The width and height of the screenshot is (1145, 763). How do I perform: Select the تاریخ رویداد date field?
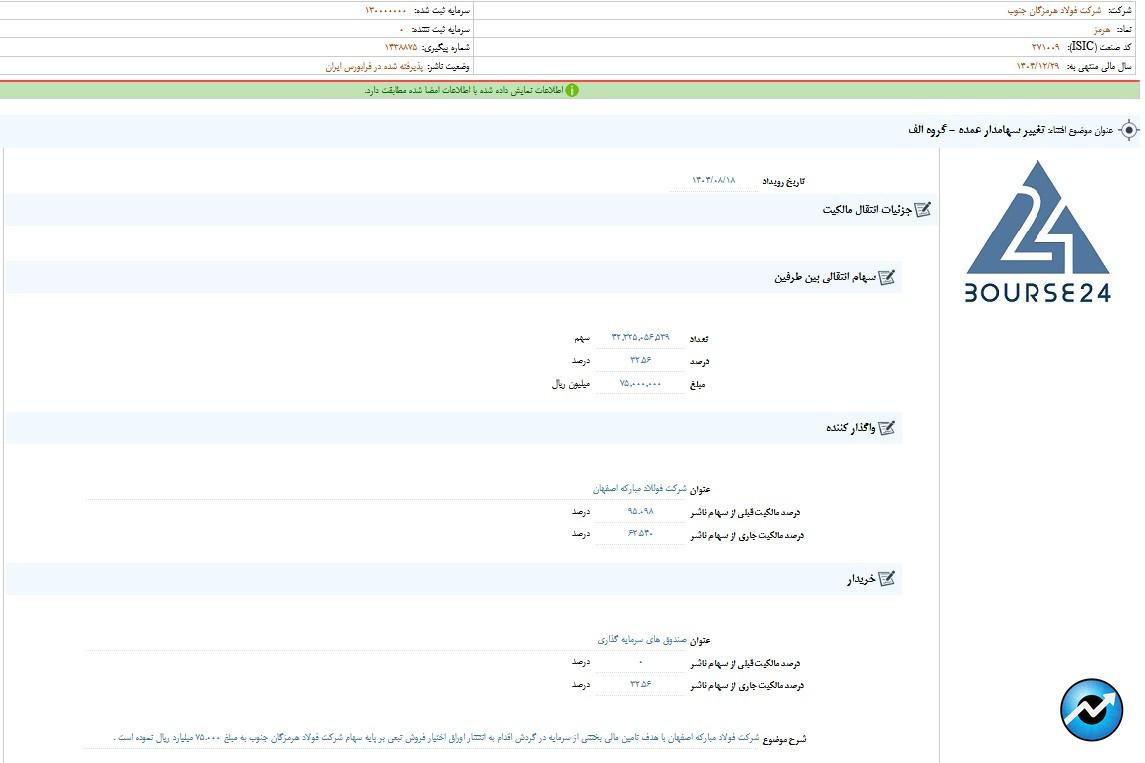point(713,180)
